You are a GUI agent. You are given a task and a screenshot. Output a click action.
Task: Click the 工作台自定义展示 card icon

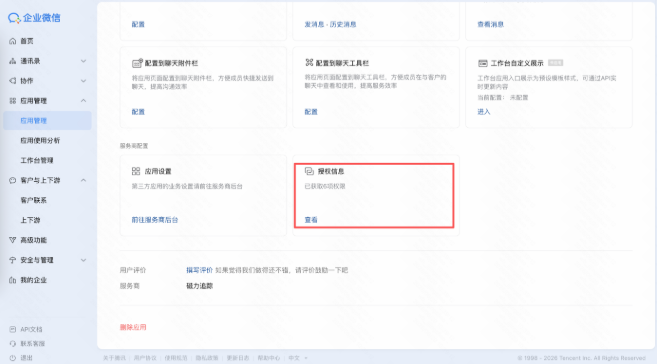pos(483,63)
